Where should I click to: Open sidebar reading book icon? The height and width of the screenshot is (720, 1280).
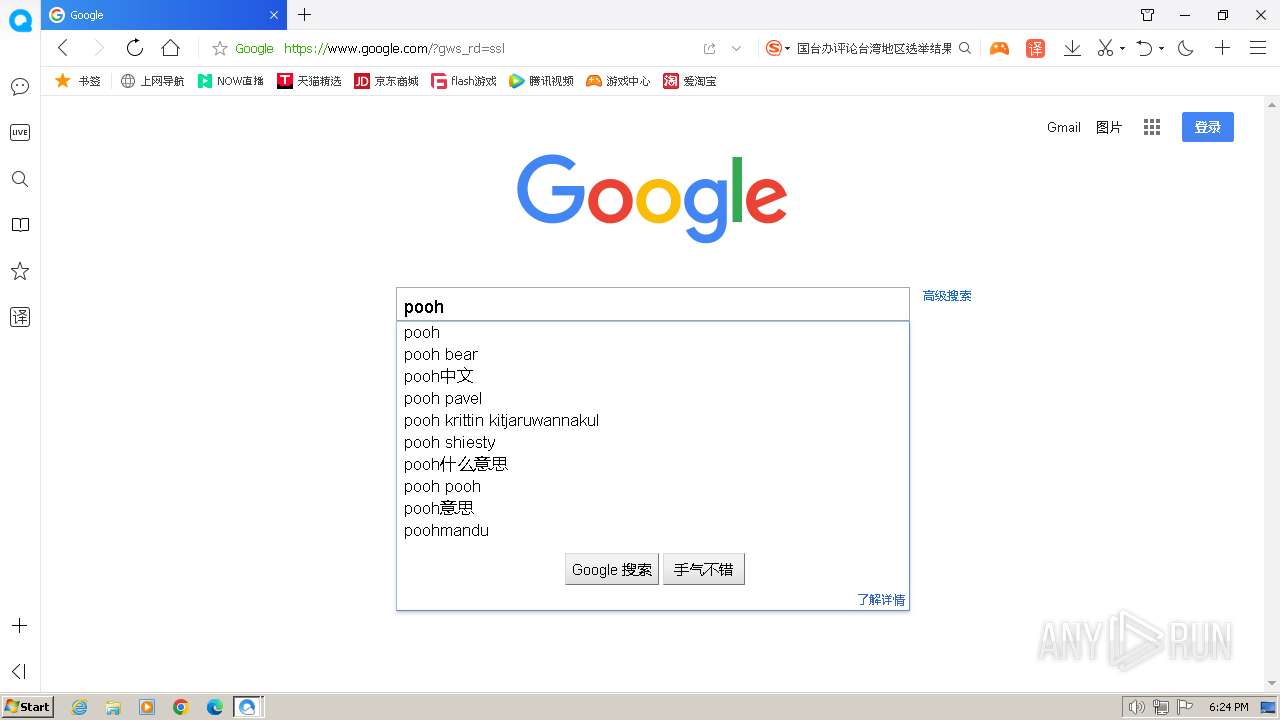(20, 225)
